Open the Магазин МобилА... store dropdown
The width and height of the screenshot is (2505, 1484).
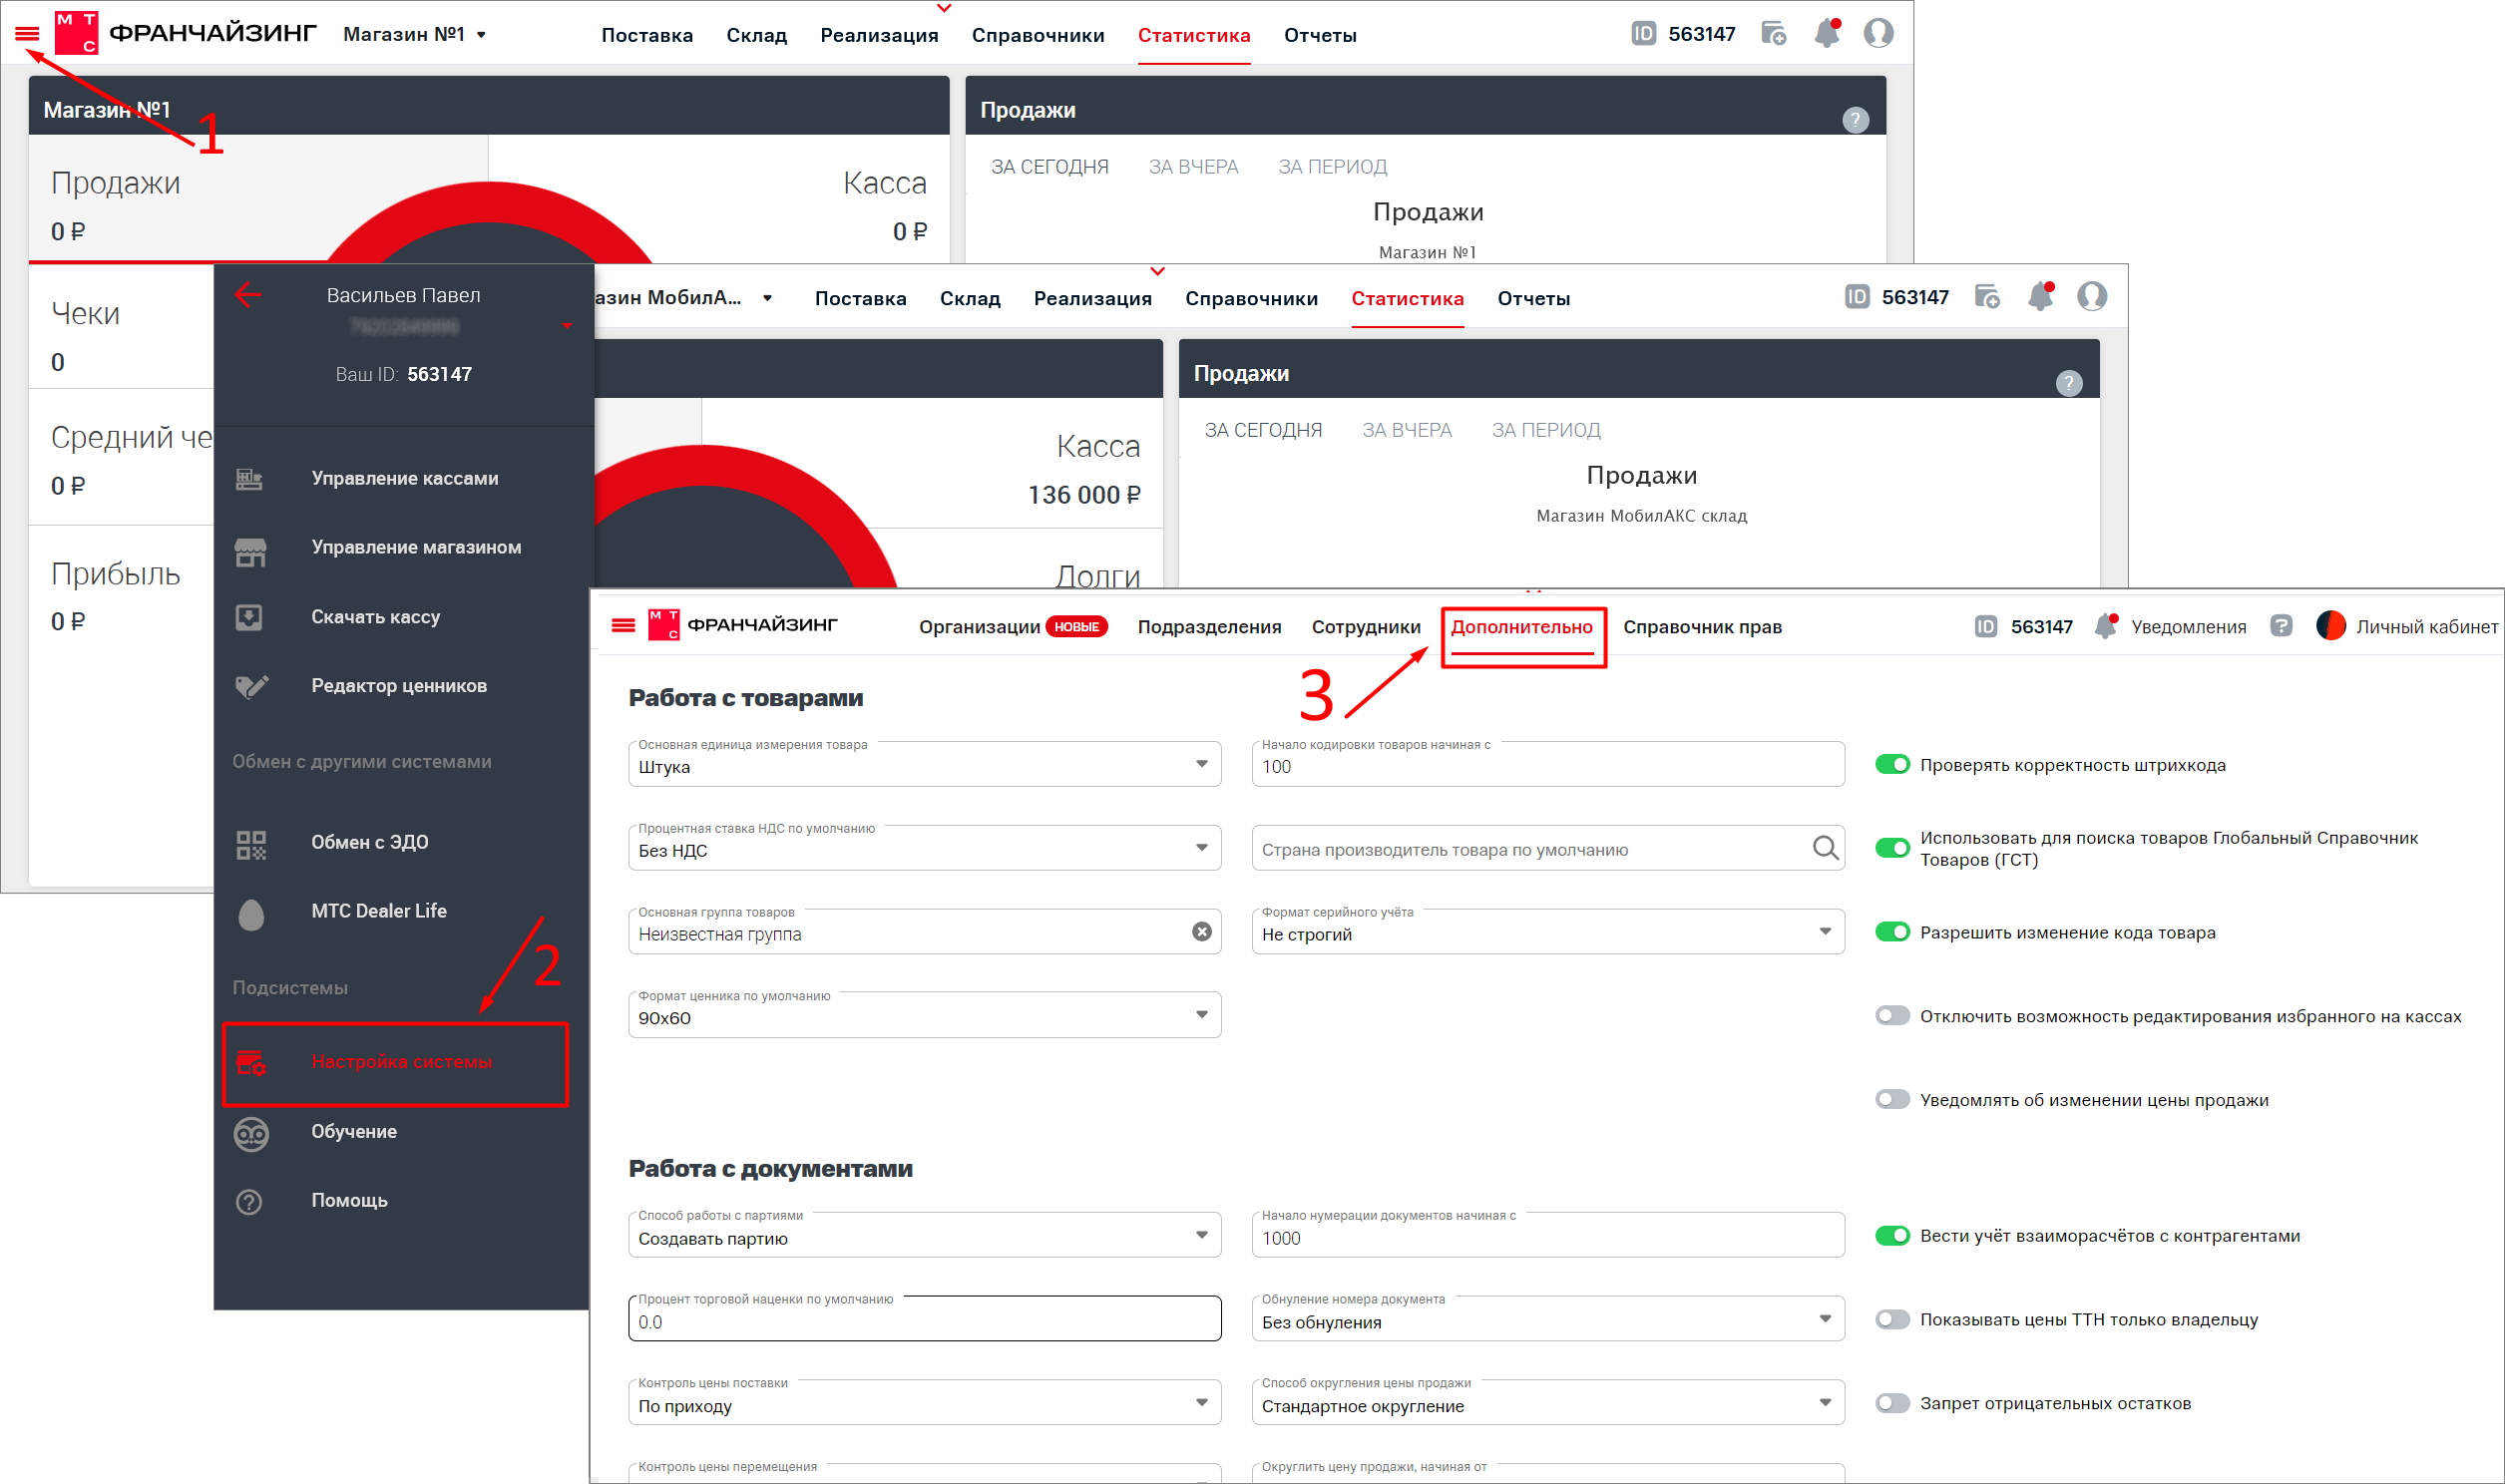[x=683, y=297]
